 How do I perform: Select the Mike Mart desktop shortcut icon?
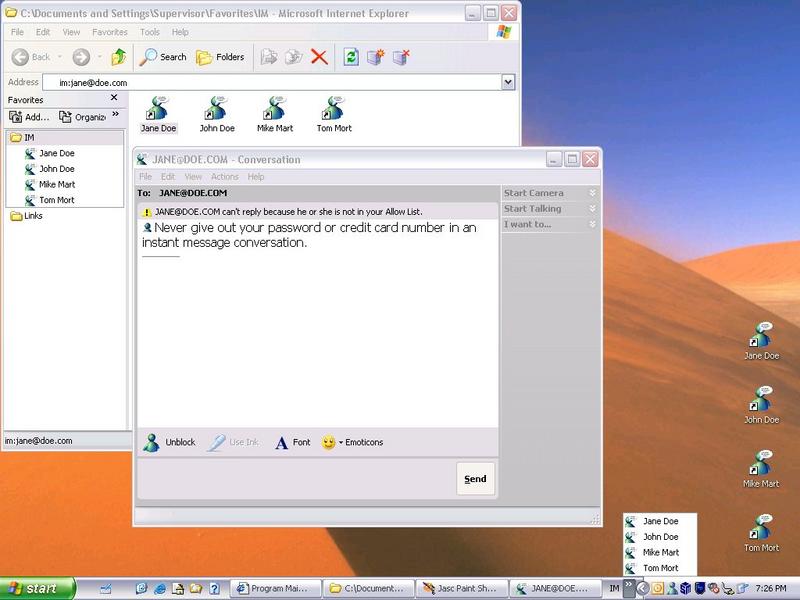(761, 469)
